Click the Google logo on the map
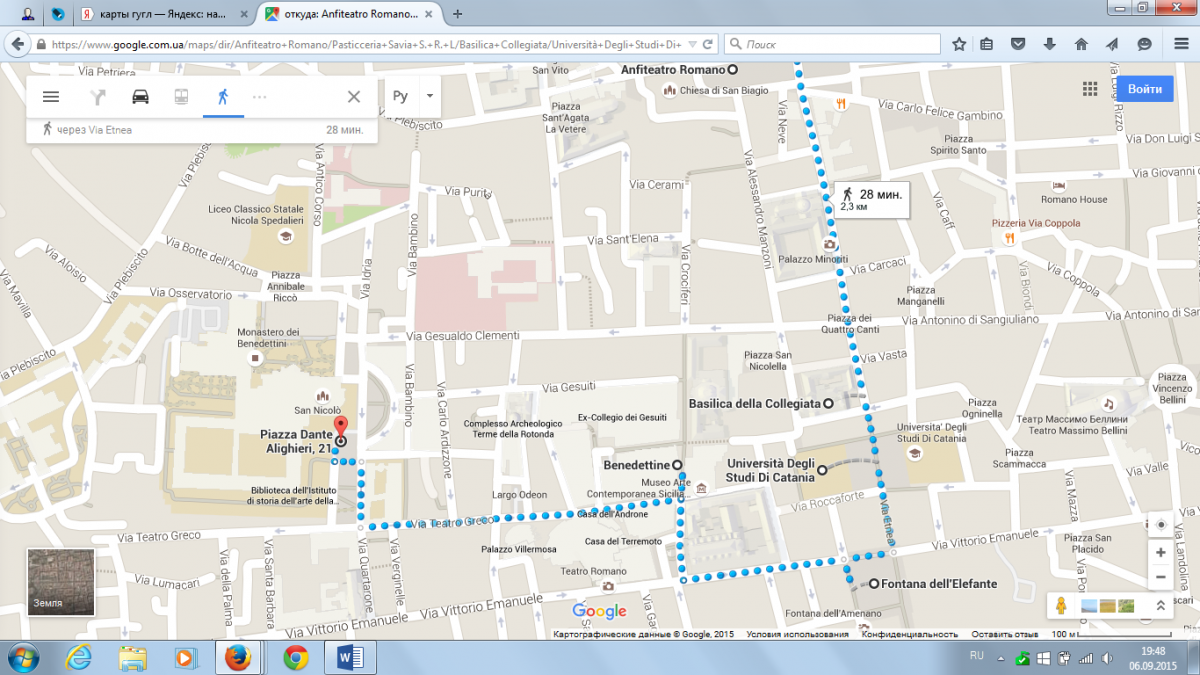The width and height of the screenshot is (1200, 675). point(599,611)
